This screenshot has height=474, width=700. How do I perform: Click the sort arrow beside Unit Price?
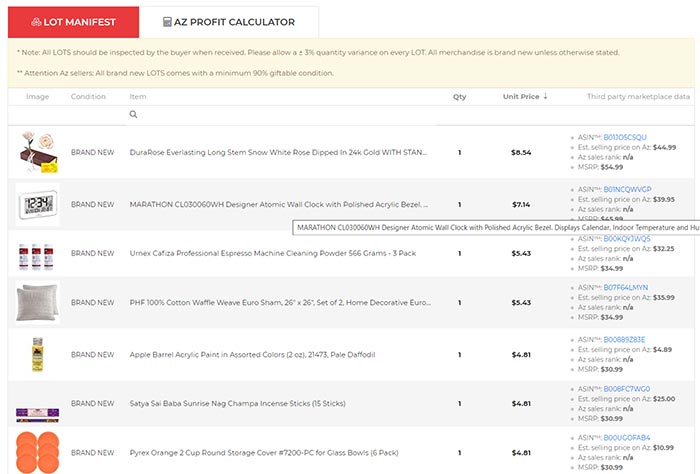click(x=545, y=96)
